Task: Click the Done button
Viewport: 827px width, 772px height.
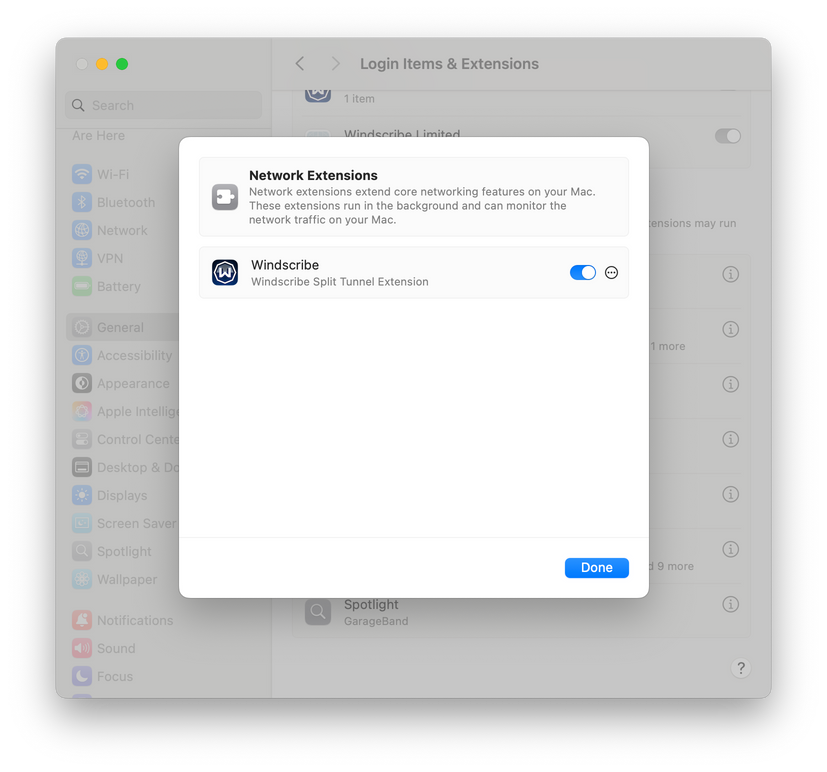Action: pos(596,567)
